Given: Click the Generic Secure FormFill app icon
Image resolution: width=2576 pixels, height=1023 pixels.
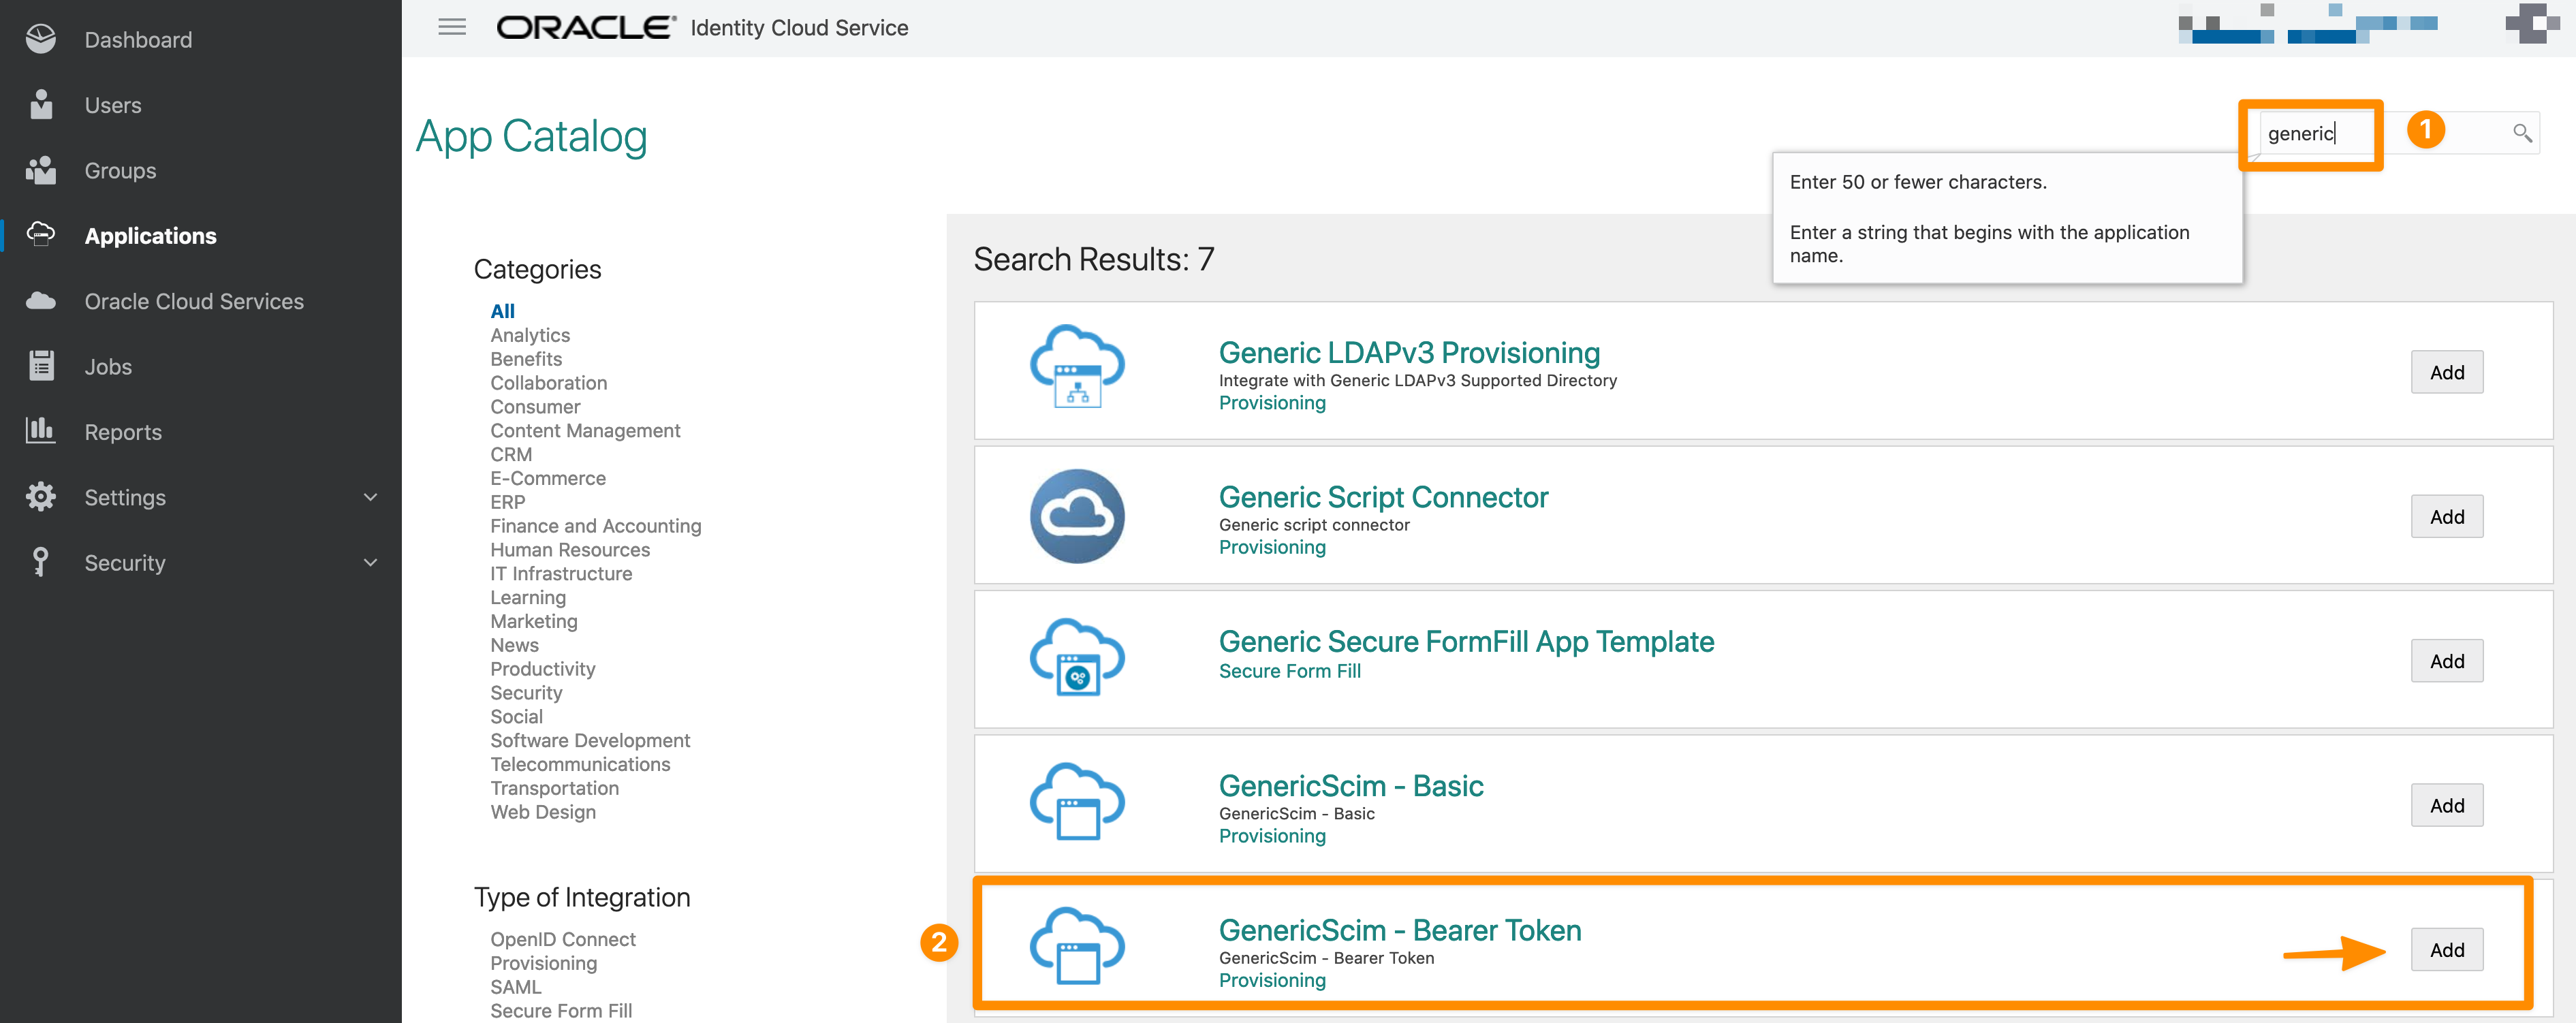Looking at the screenshot, I should [x=1077, y=657].
